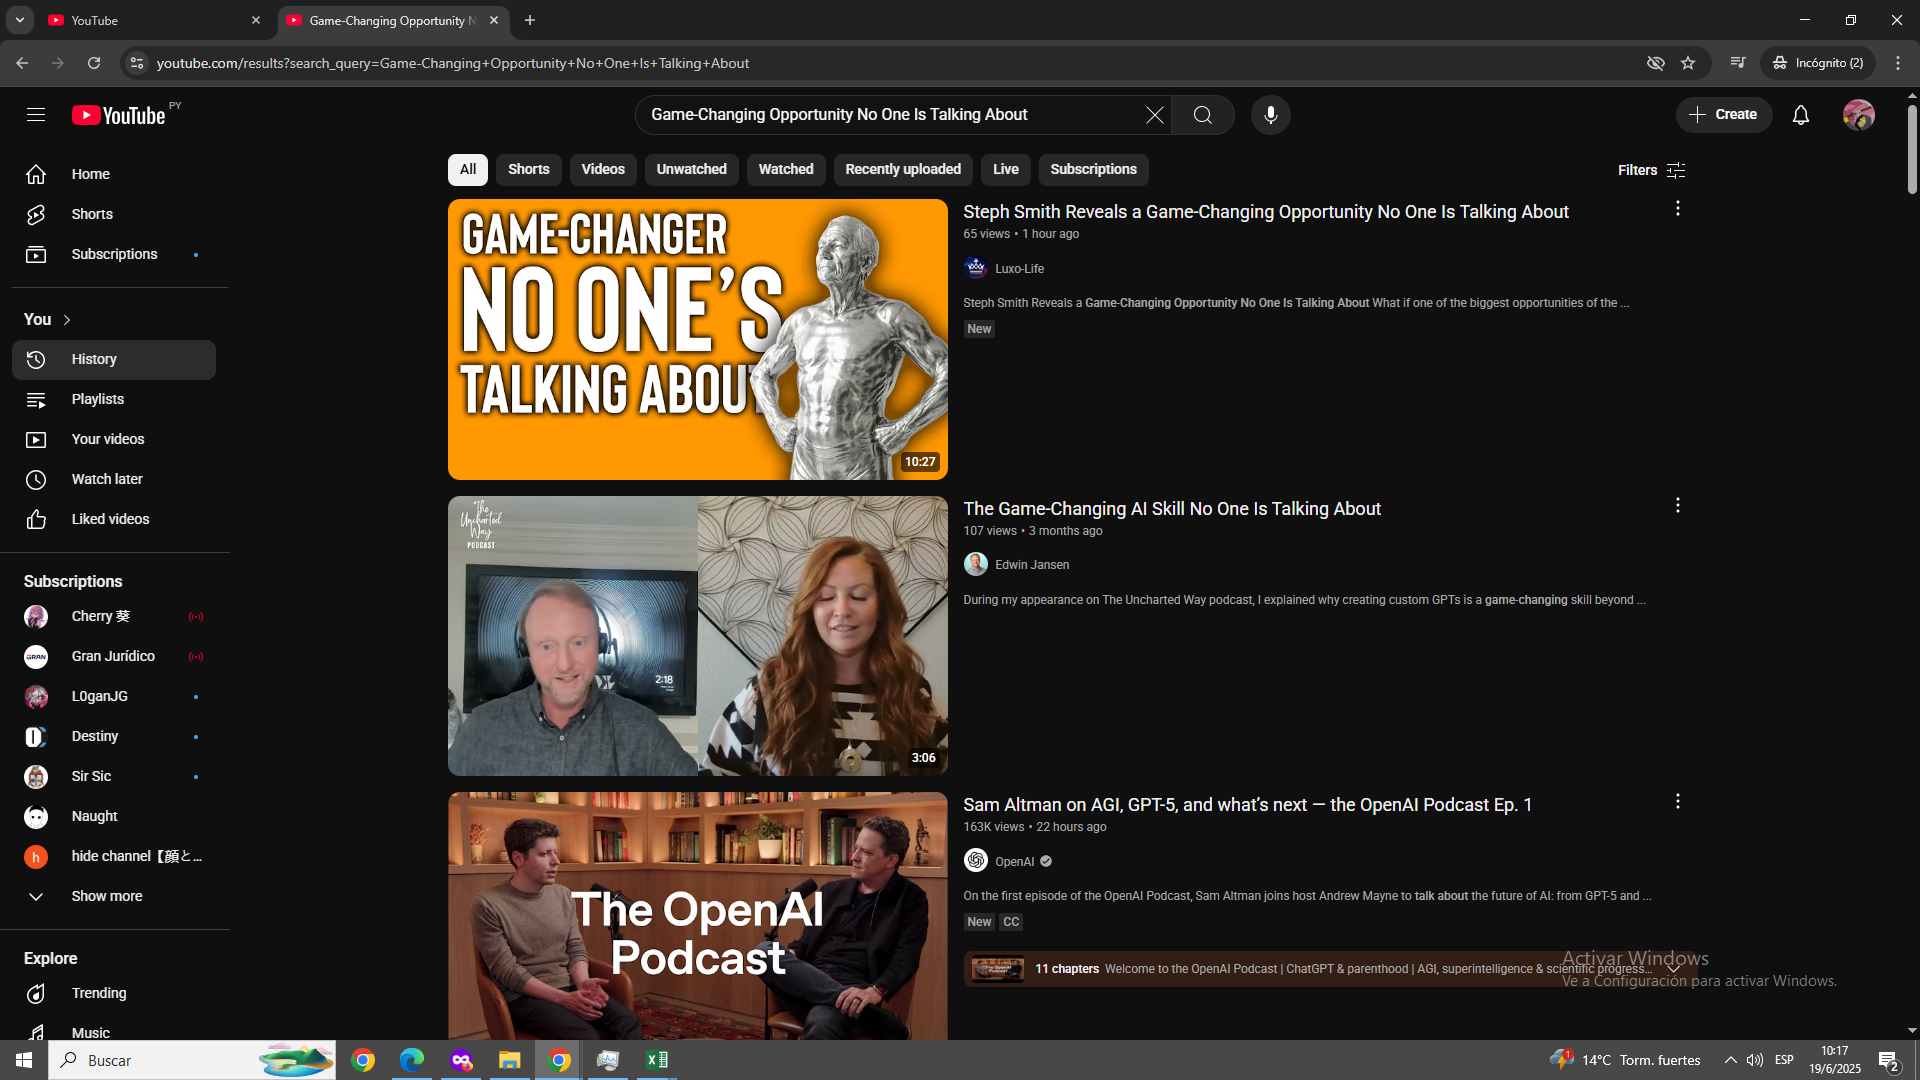
Task: Open Cherry subscription channel
Action: pos(114,617)
